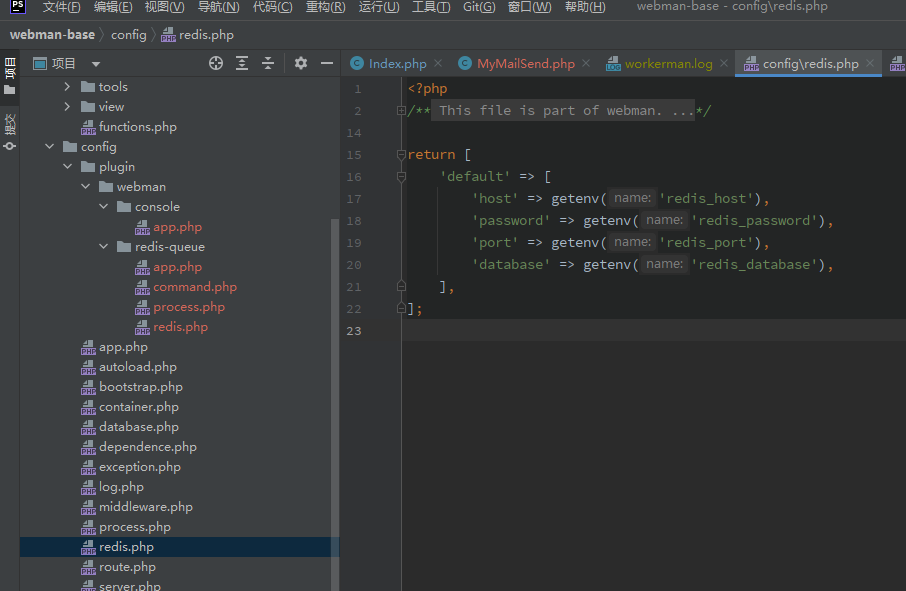Select the red redis.php under redis-queue

[x=180, y=326]
